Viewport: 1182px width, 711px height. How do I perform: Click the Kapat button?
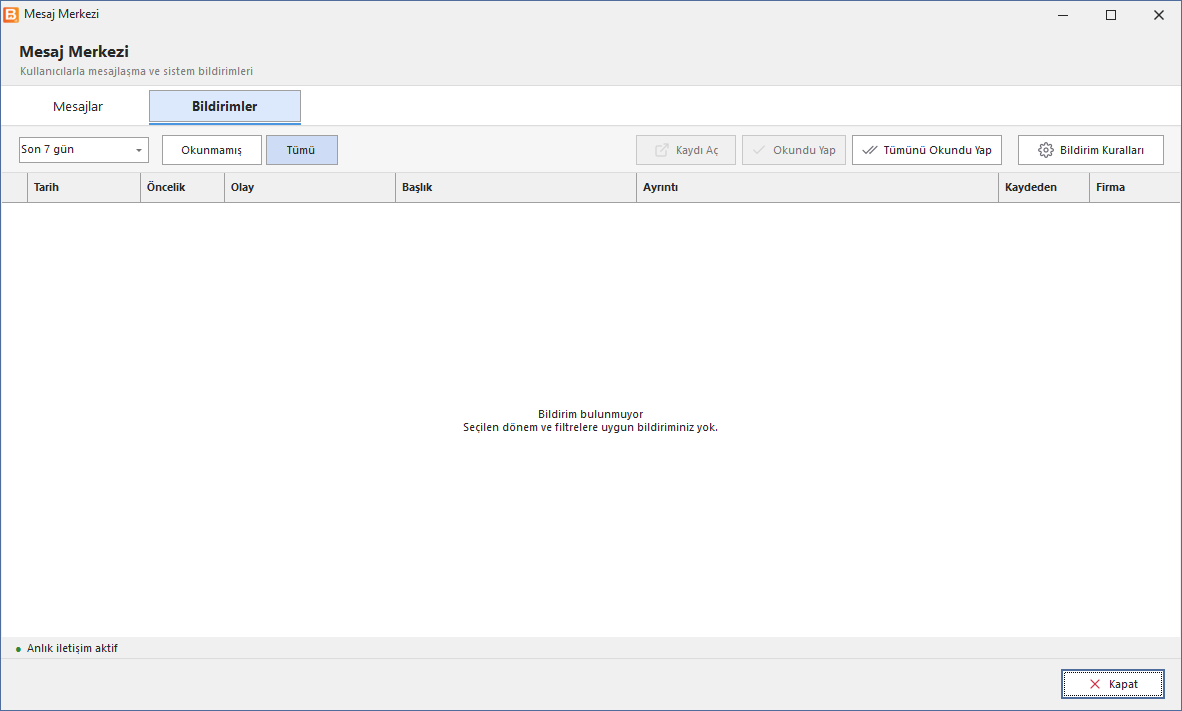[x=1113, y=684]
